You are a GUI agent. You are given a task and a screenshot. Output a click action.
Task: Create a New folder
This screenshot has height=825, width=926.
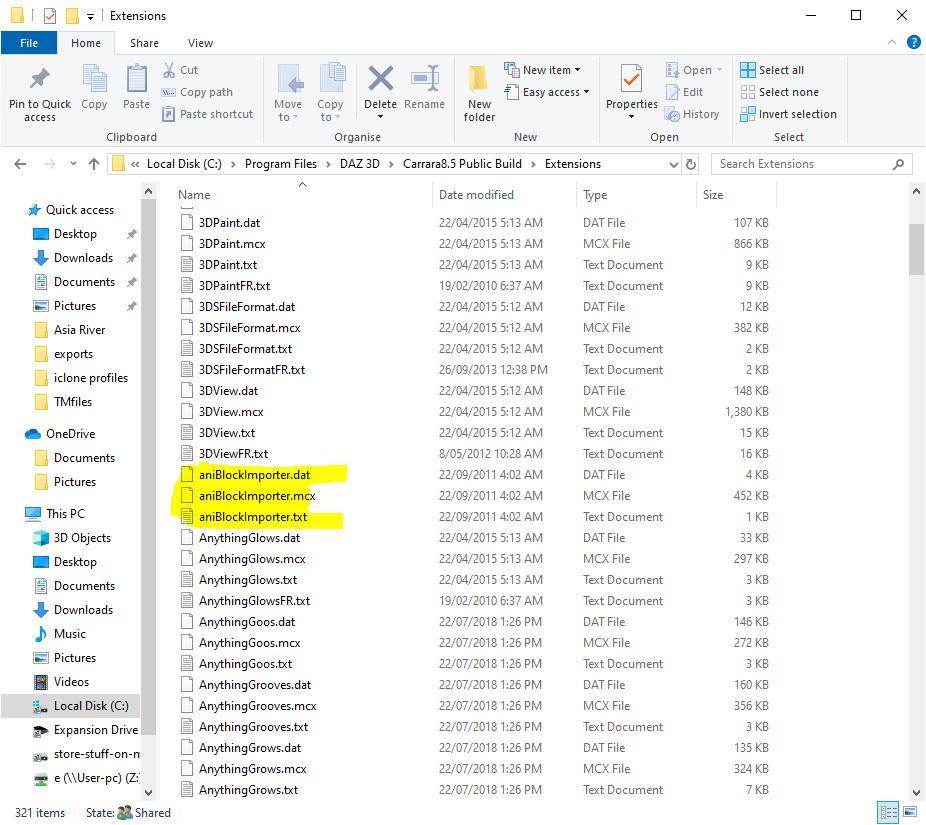tap(479, 94)
